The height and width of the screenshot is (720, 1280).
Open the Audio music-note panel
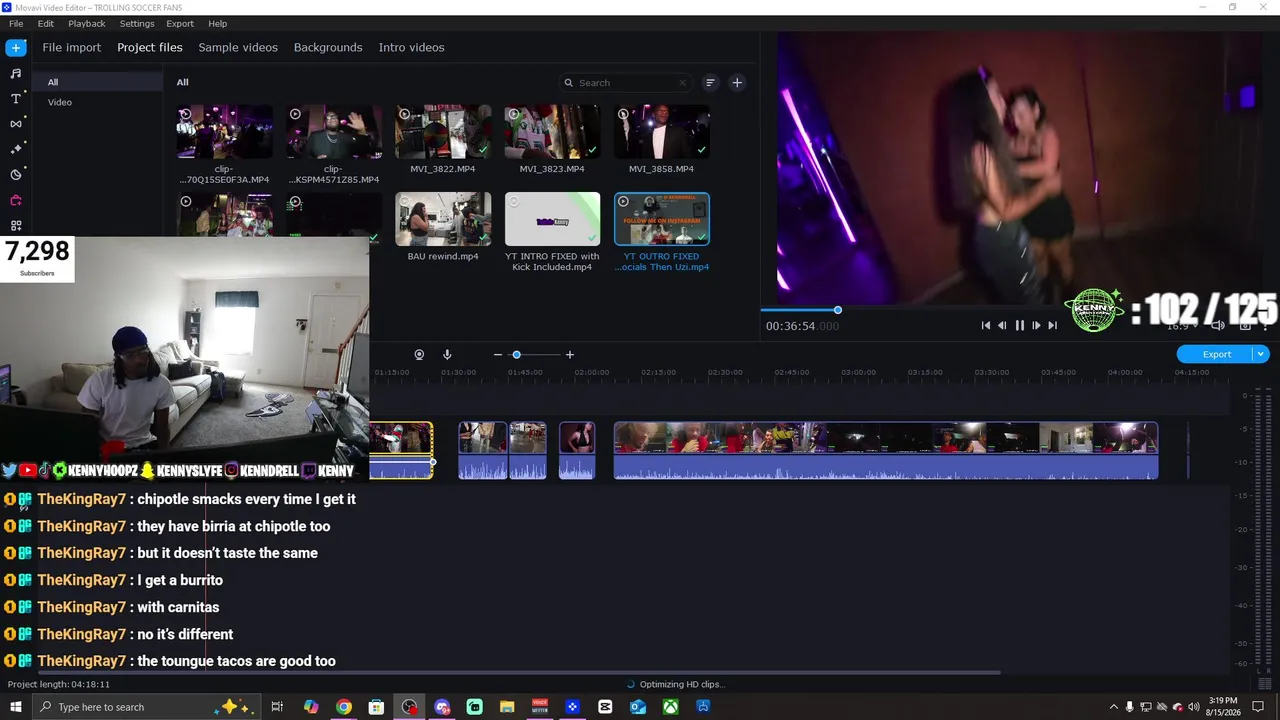(x=16, y=74)
